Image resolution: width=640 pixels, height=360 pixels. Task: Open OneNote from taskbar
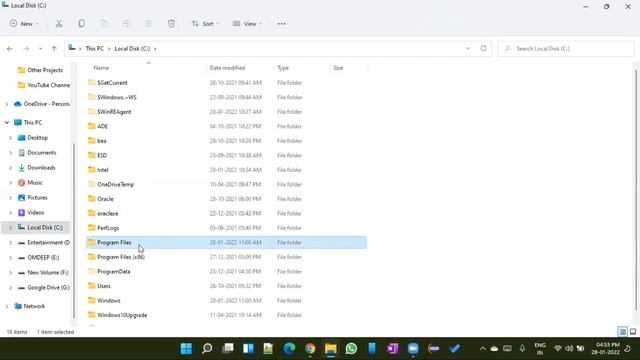(x=392, y=348)
